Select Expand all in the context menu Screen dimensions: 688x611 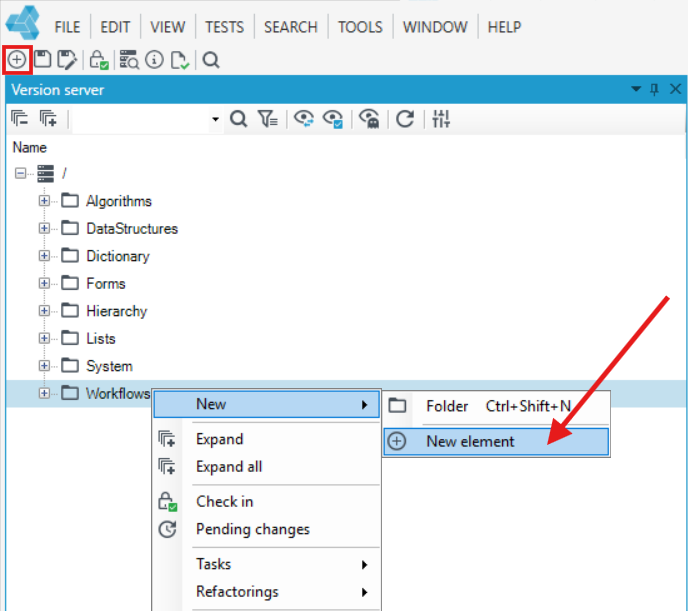(267, 467)
